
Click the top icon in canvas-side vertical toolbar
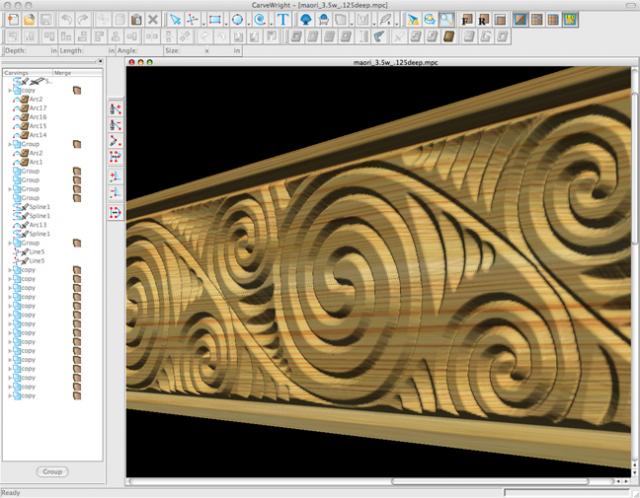coord(115,108)
